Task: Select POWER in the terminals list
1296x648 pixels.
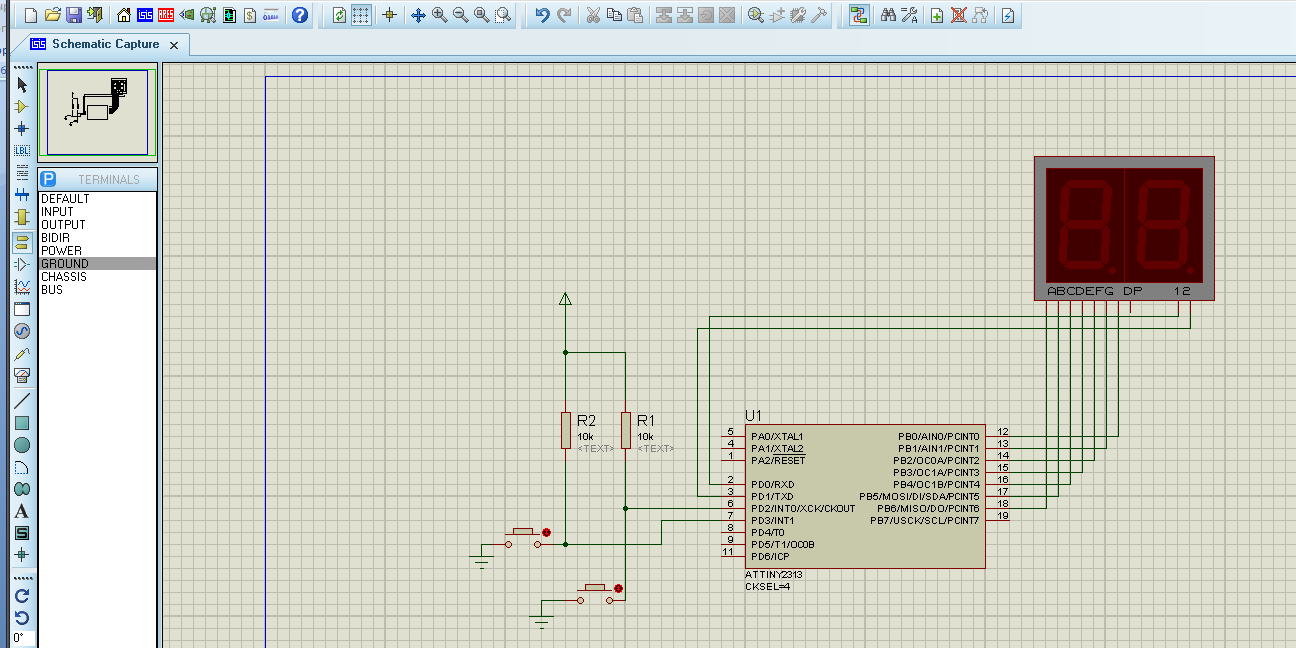Action: coord(62,251)
